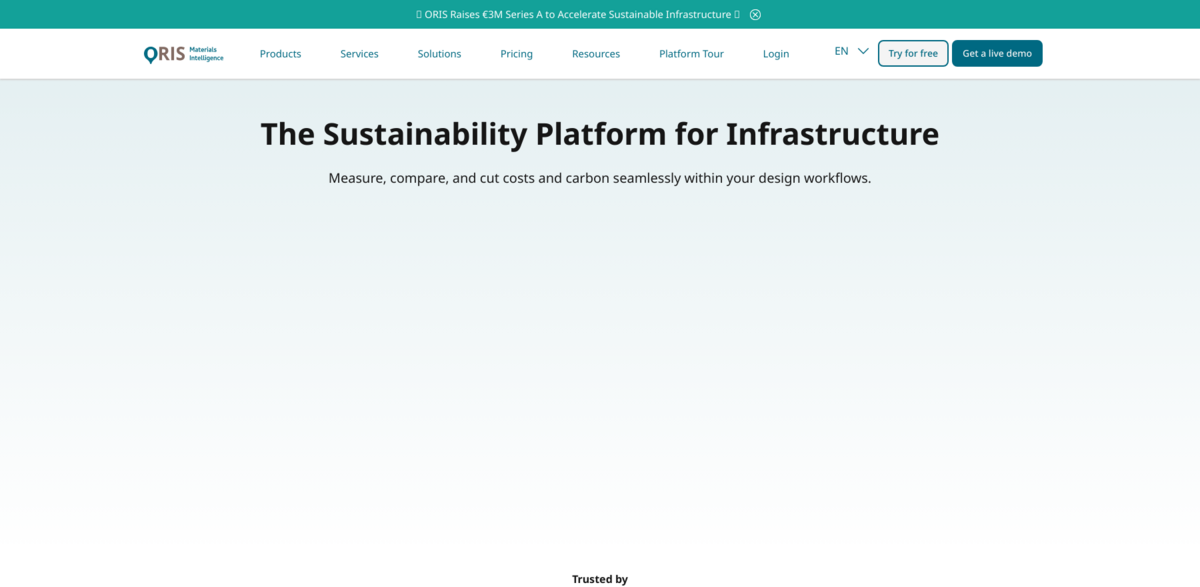Open the Login page
Viewport: 1200px width, 587px height.
point(776,53)
